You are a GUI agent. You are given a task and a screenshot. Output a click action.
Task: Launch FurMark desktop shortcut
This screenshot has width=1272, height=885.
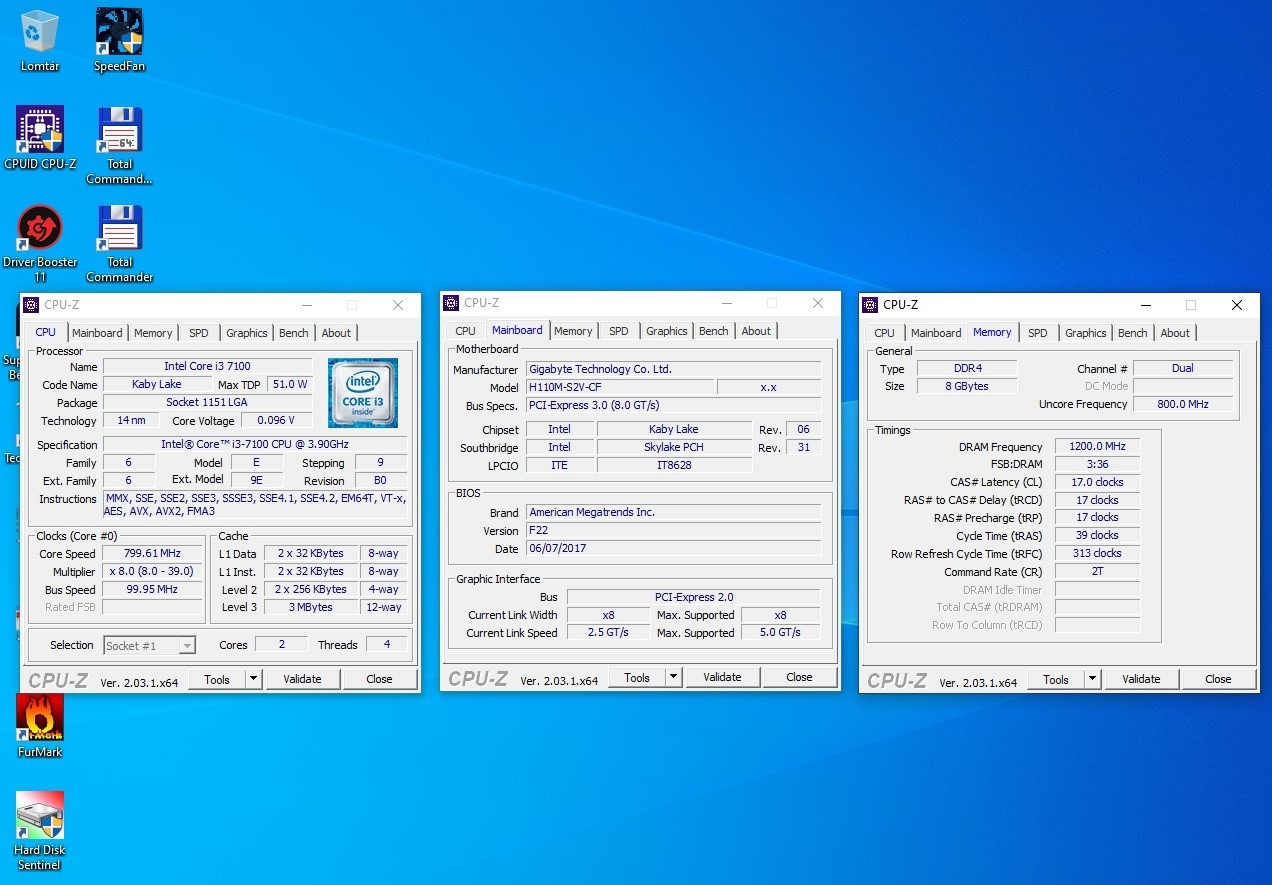coord(40,726)
